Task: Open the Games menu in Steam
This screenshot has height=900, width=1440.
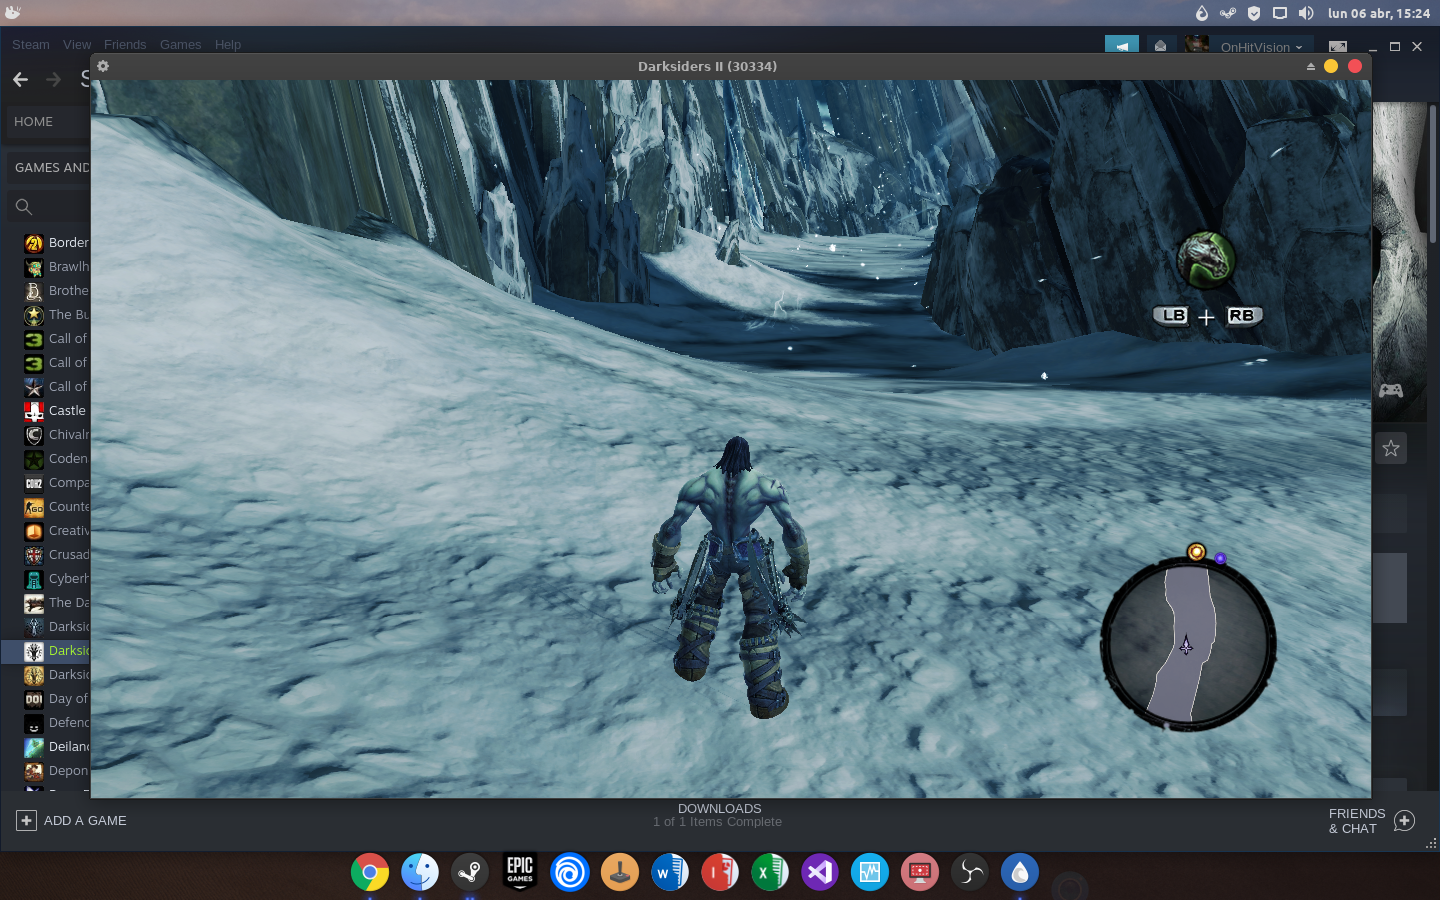Action: (180, 45)
